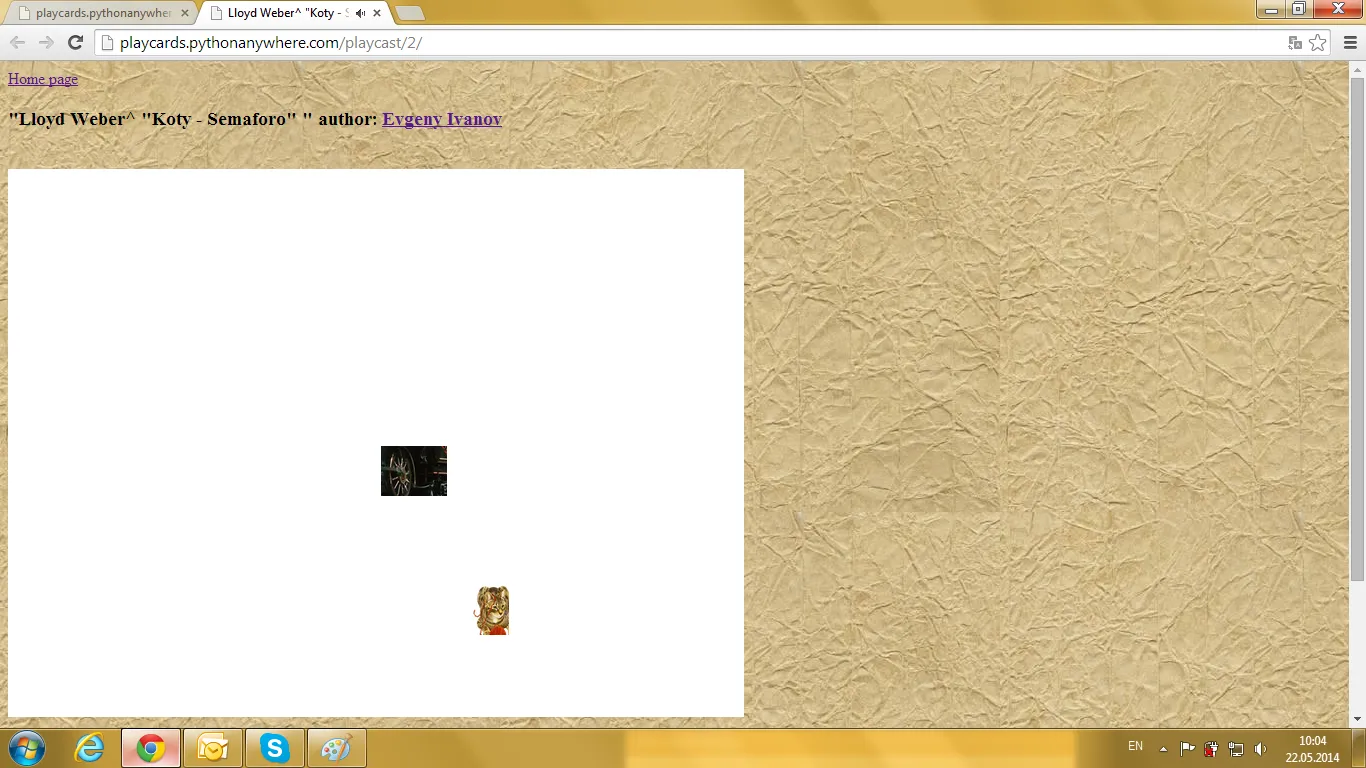The image size is (1366, 768).
Task: Open a new tab
Action: 410,13
